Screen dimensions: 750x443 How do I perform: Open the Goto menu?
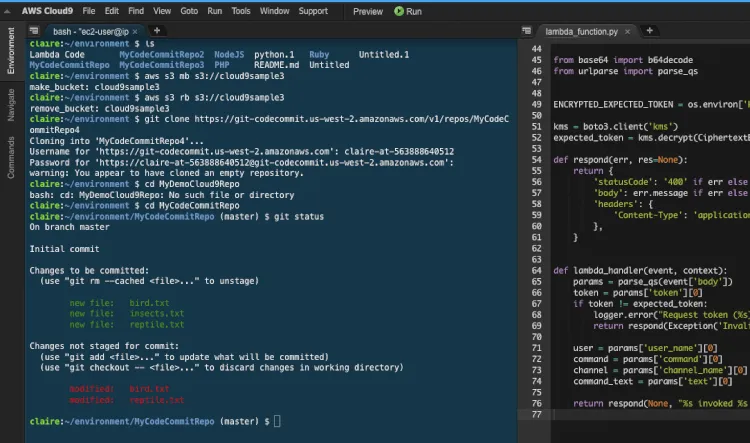point(189,11)
